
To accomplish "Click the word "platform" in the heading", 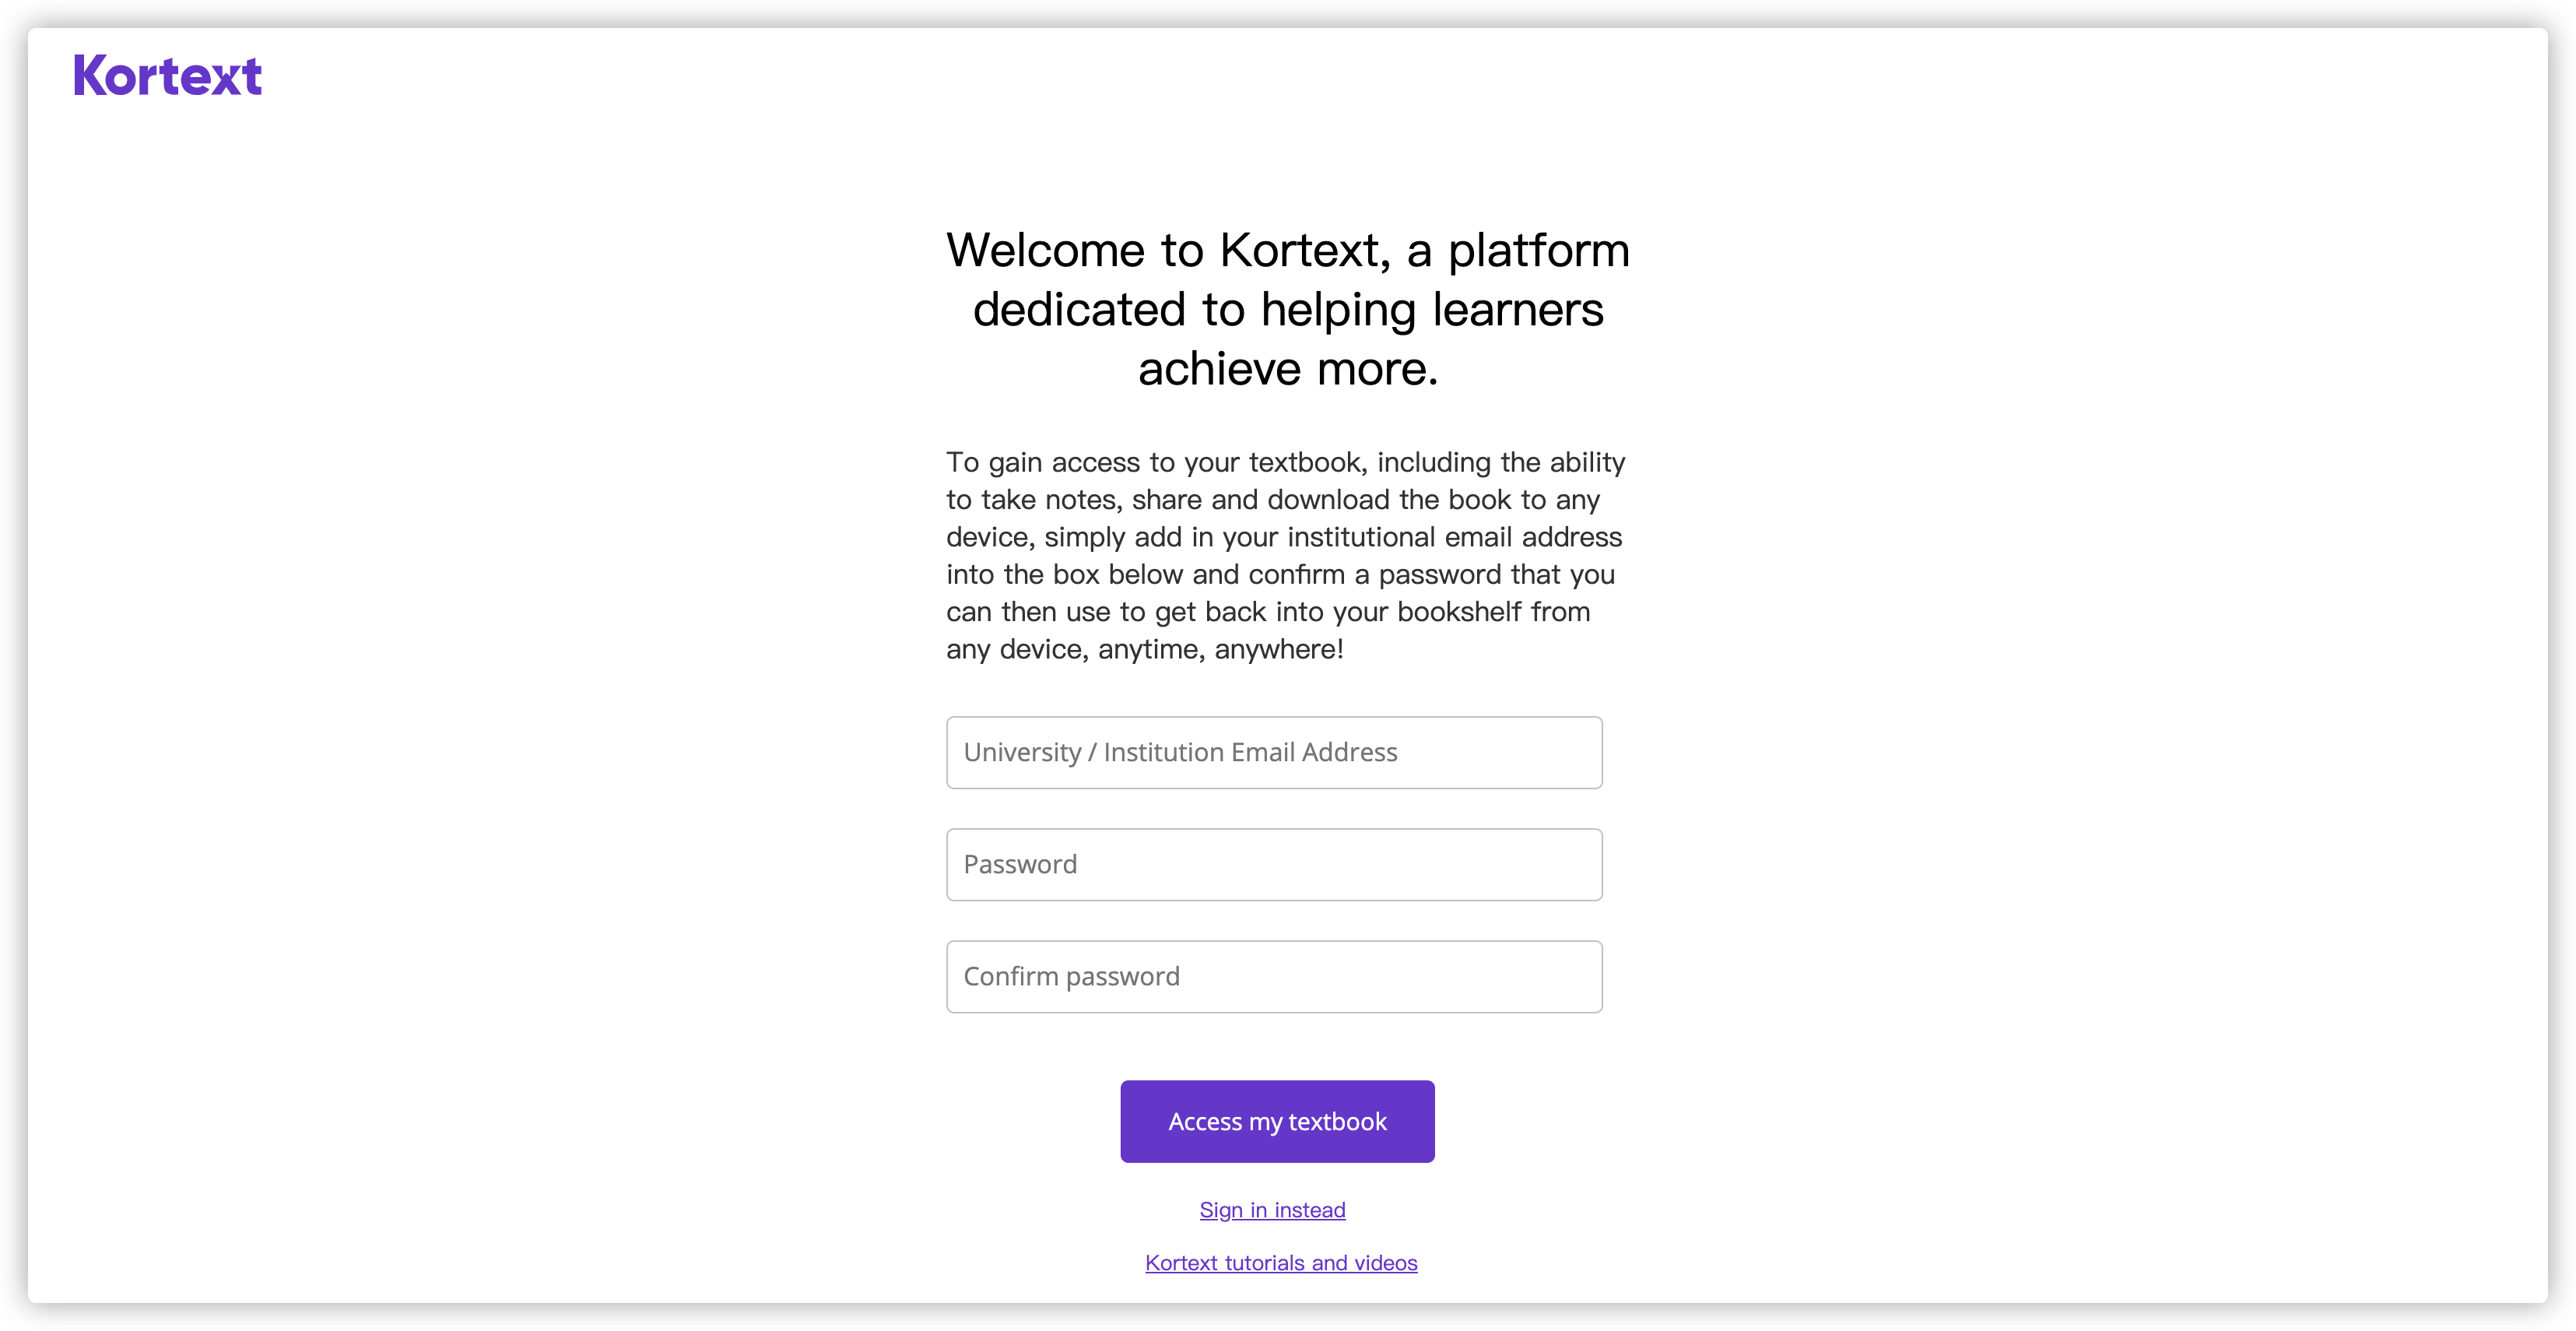I will 1539,250.
